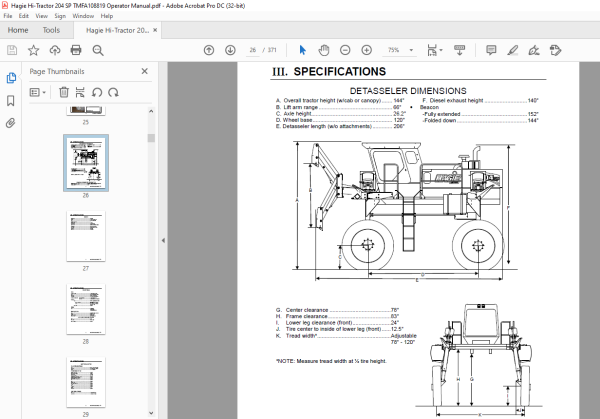The image size is (600, 419).
Task: Click the page number input field
Action: pyautogui.click(x=253, y=50)
